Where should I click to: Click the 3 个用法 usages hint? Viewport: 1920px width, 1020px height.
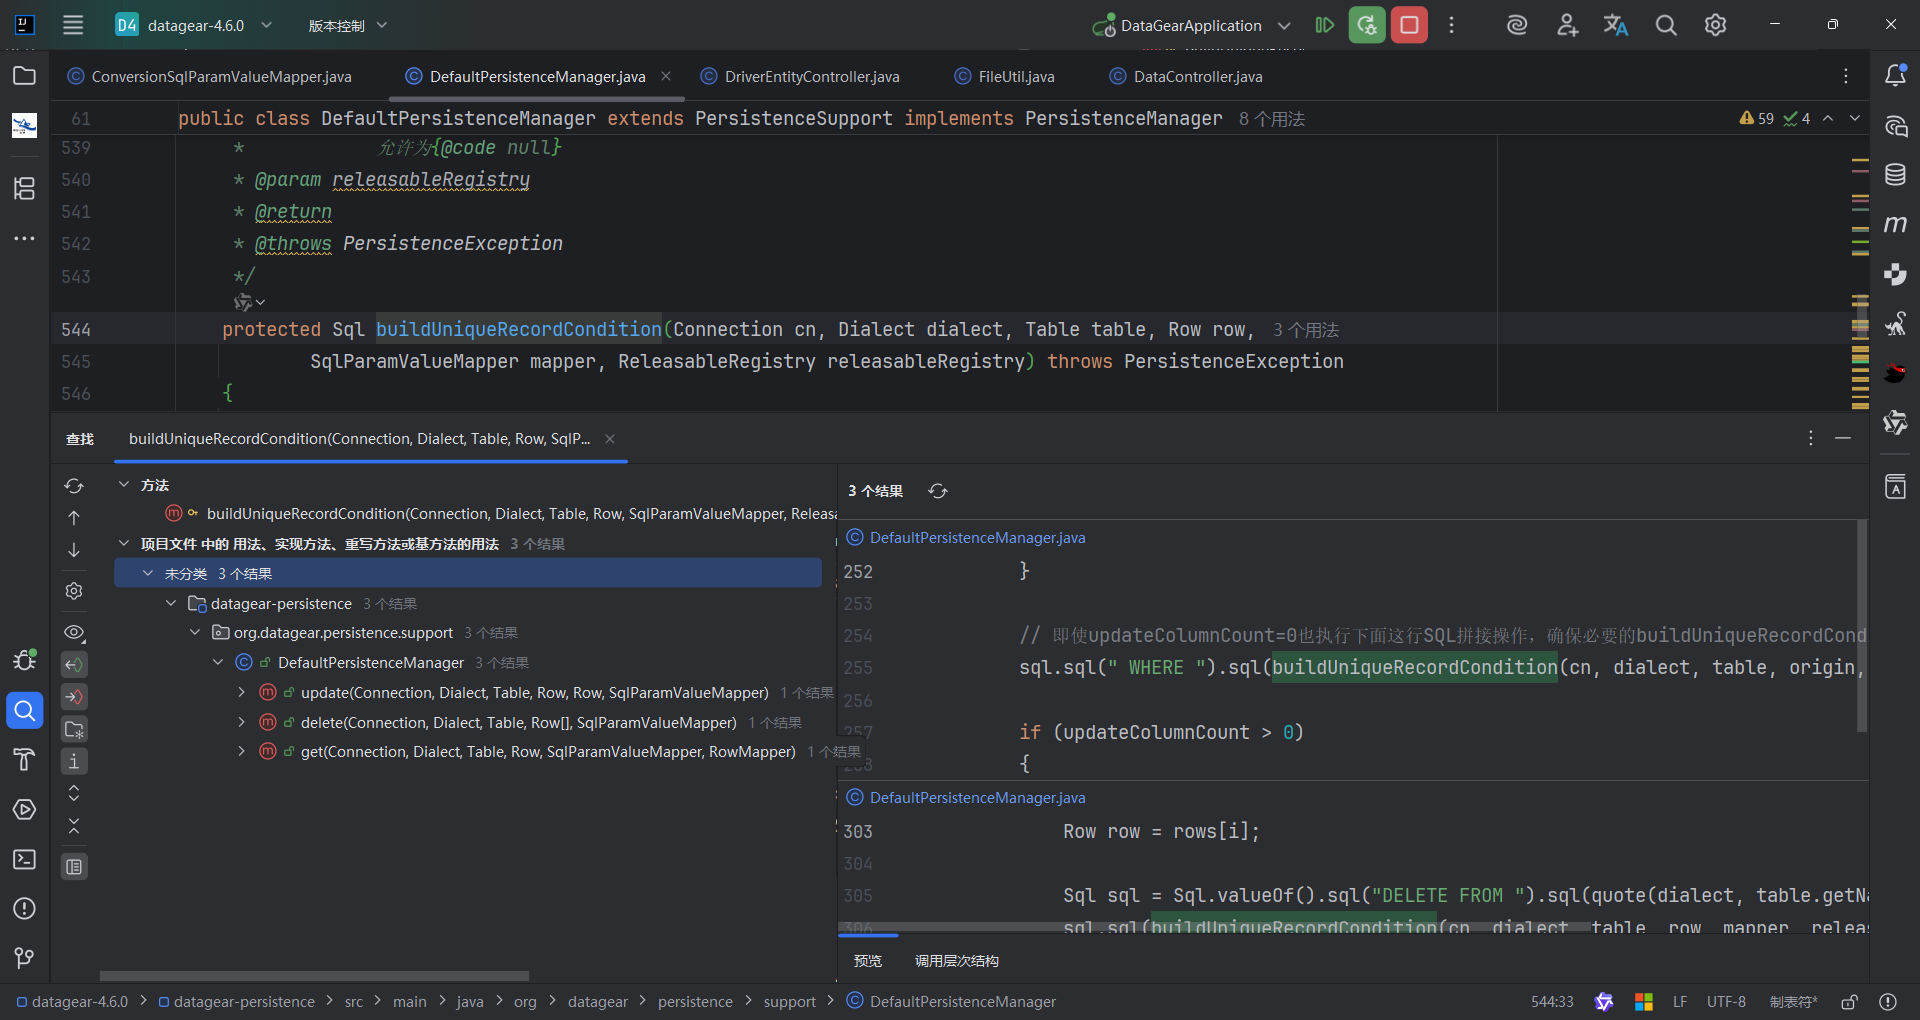1306,330
